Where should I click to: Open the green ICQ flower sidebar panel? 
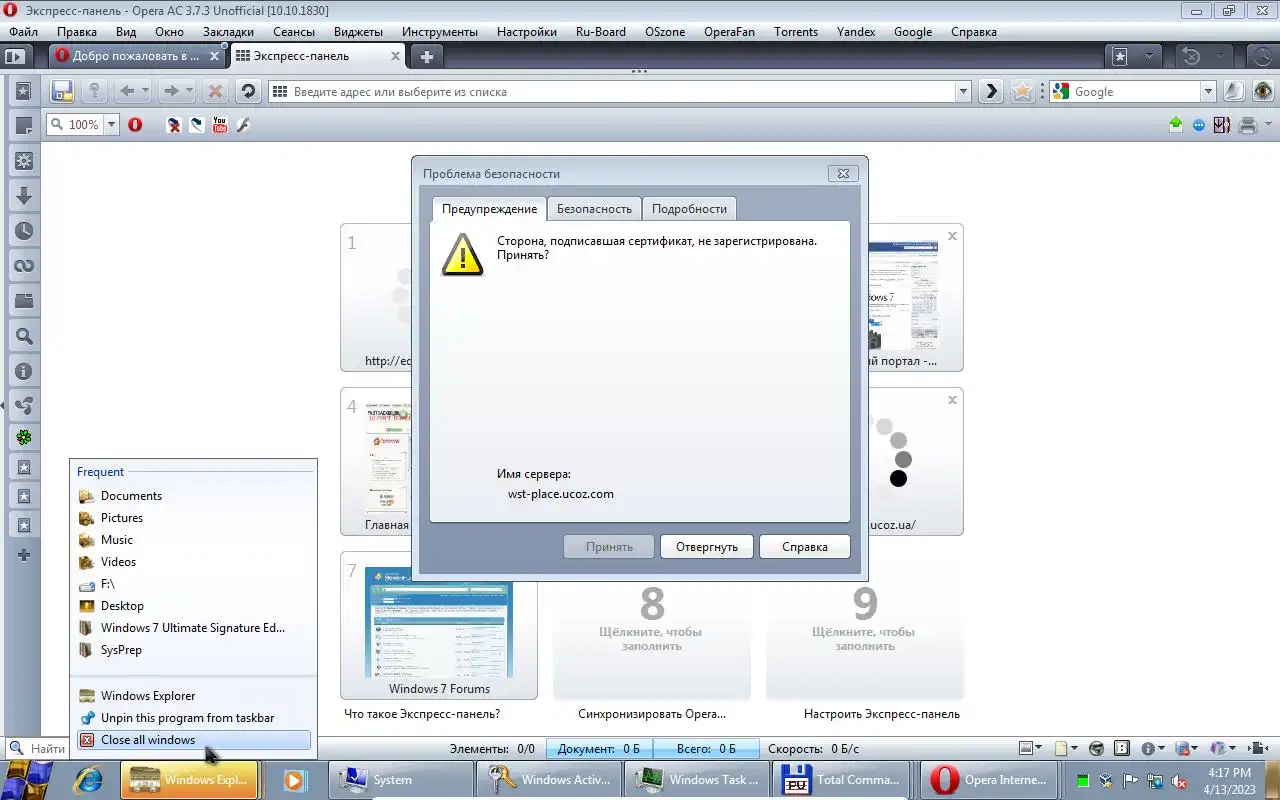tap(24, 437)
